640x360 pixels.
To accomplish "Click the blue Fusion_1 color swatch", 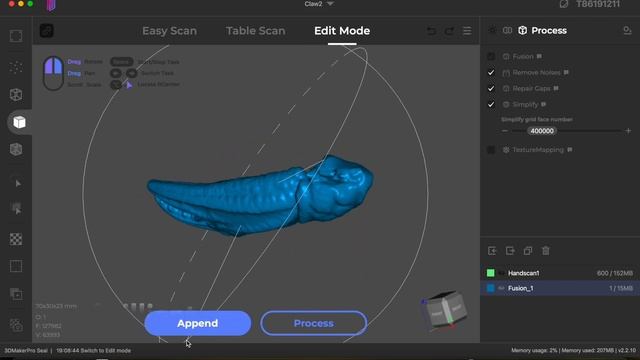I will (x=491, y=288).
